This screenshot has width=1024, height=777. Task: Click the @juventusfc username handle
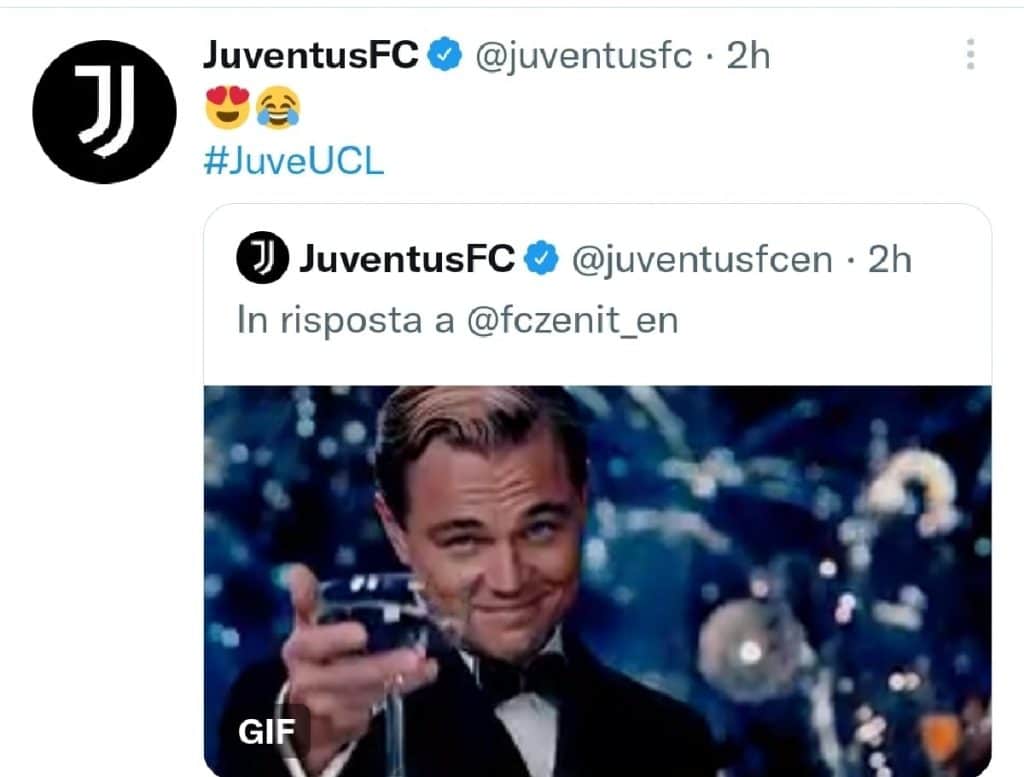tap(585, 57)
